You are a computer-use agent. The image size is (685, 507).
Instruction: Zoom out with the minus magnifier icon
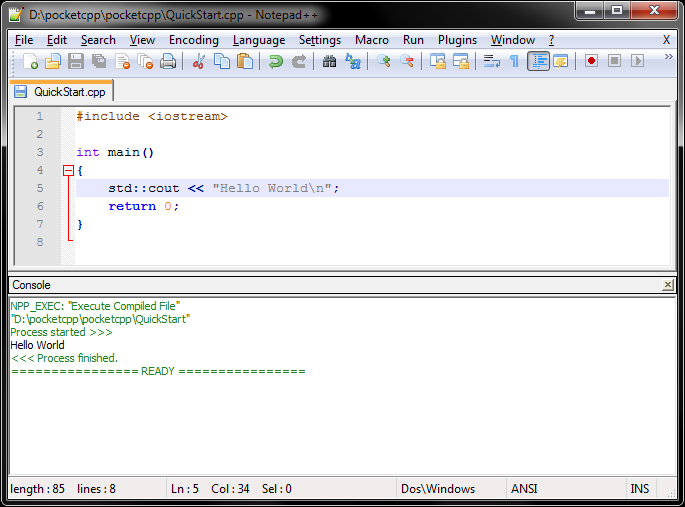coord(407,61)
